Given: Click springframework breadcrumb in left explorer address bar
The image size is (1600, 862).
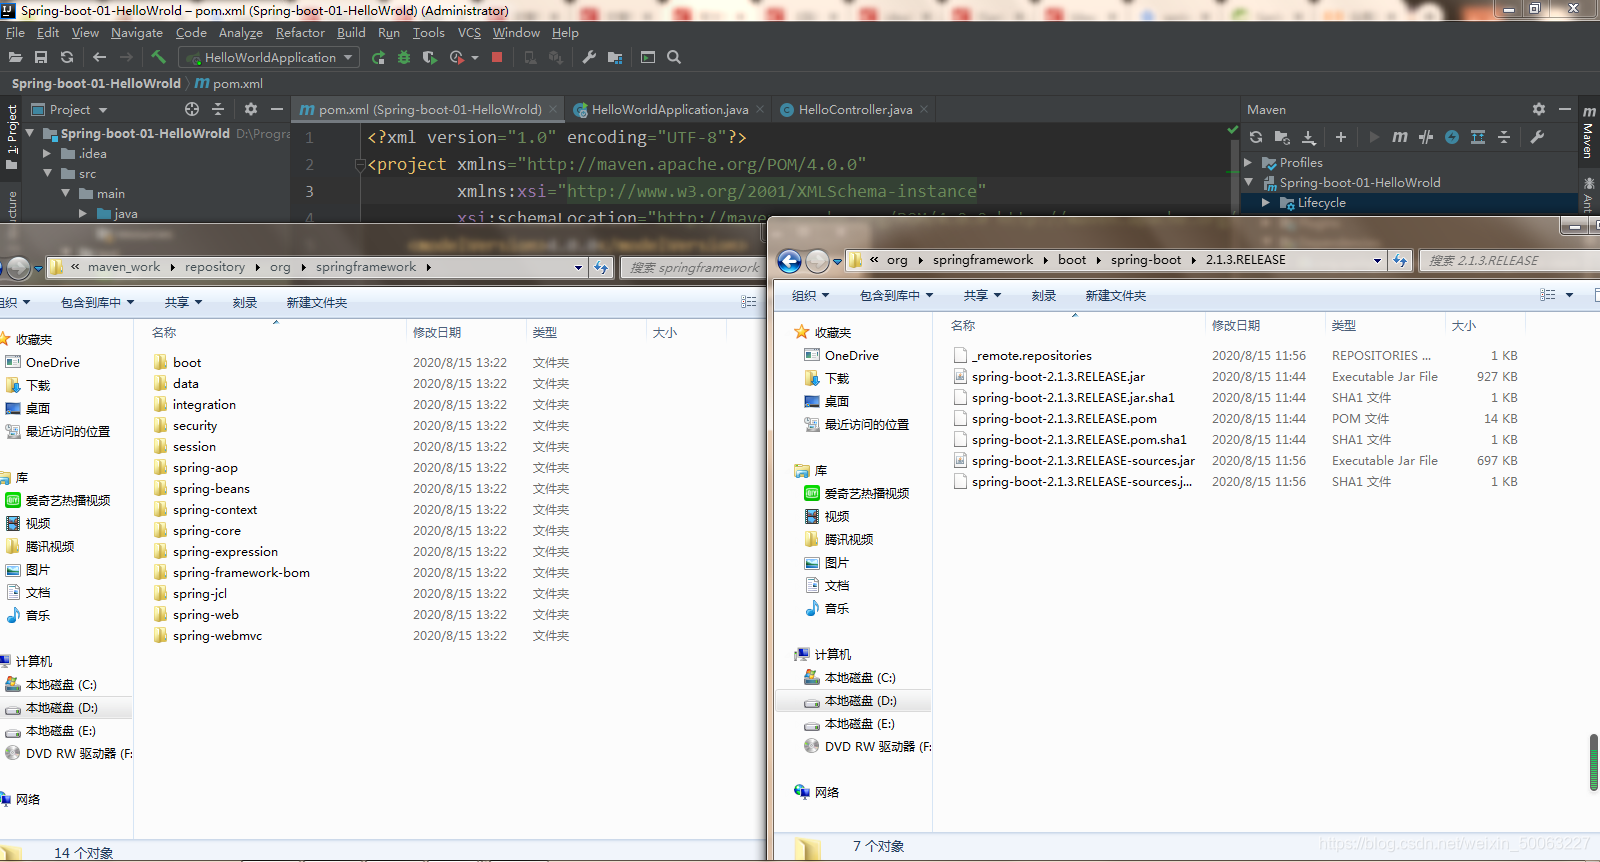Looking at the screenshot, I should point(366,267).
